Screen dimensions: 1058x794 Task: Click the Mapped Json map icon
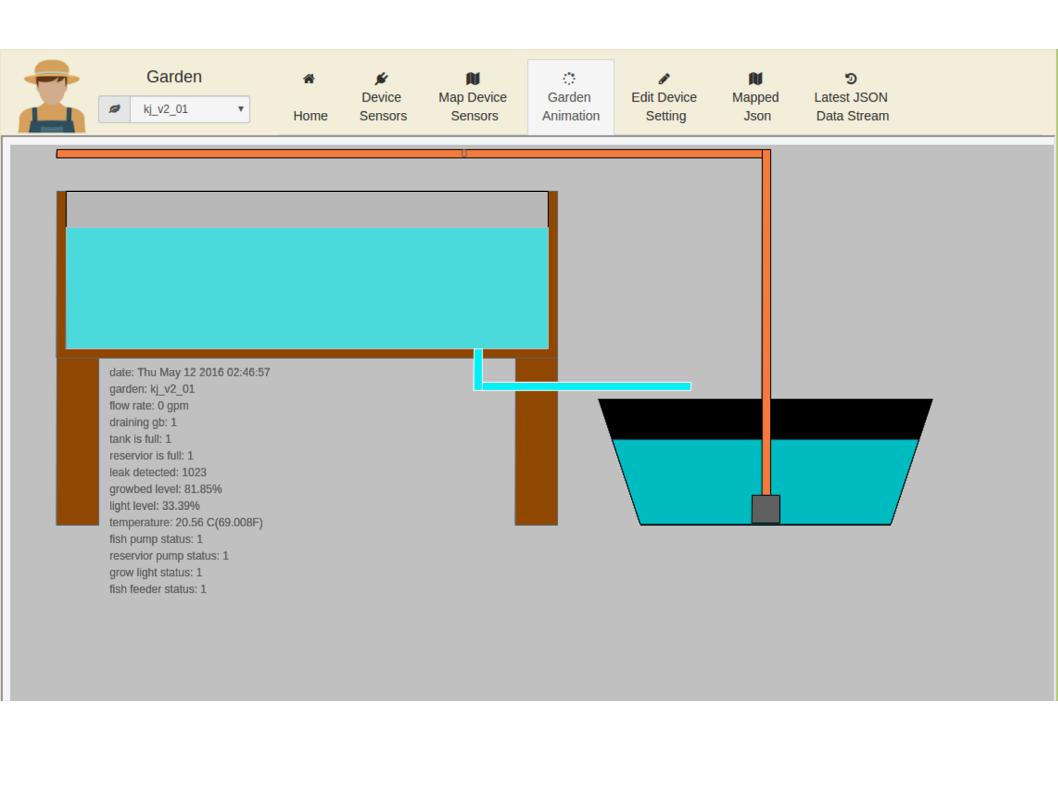point(756,78)
